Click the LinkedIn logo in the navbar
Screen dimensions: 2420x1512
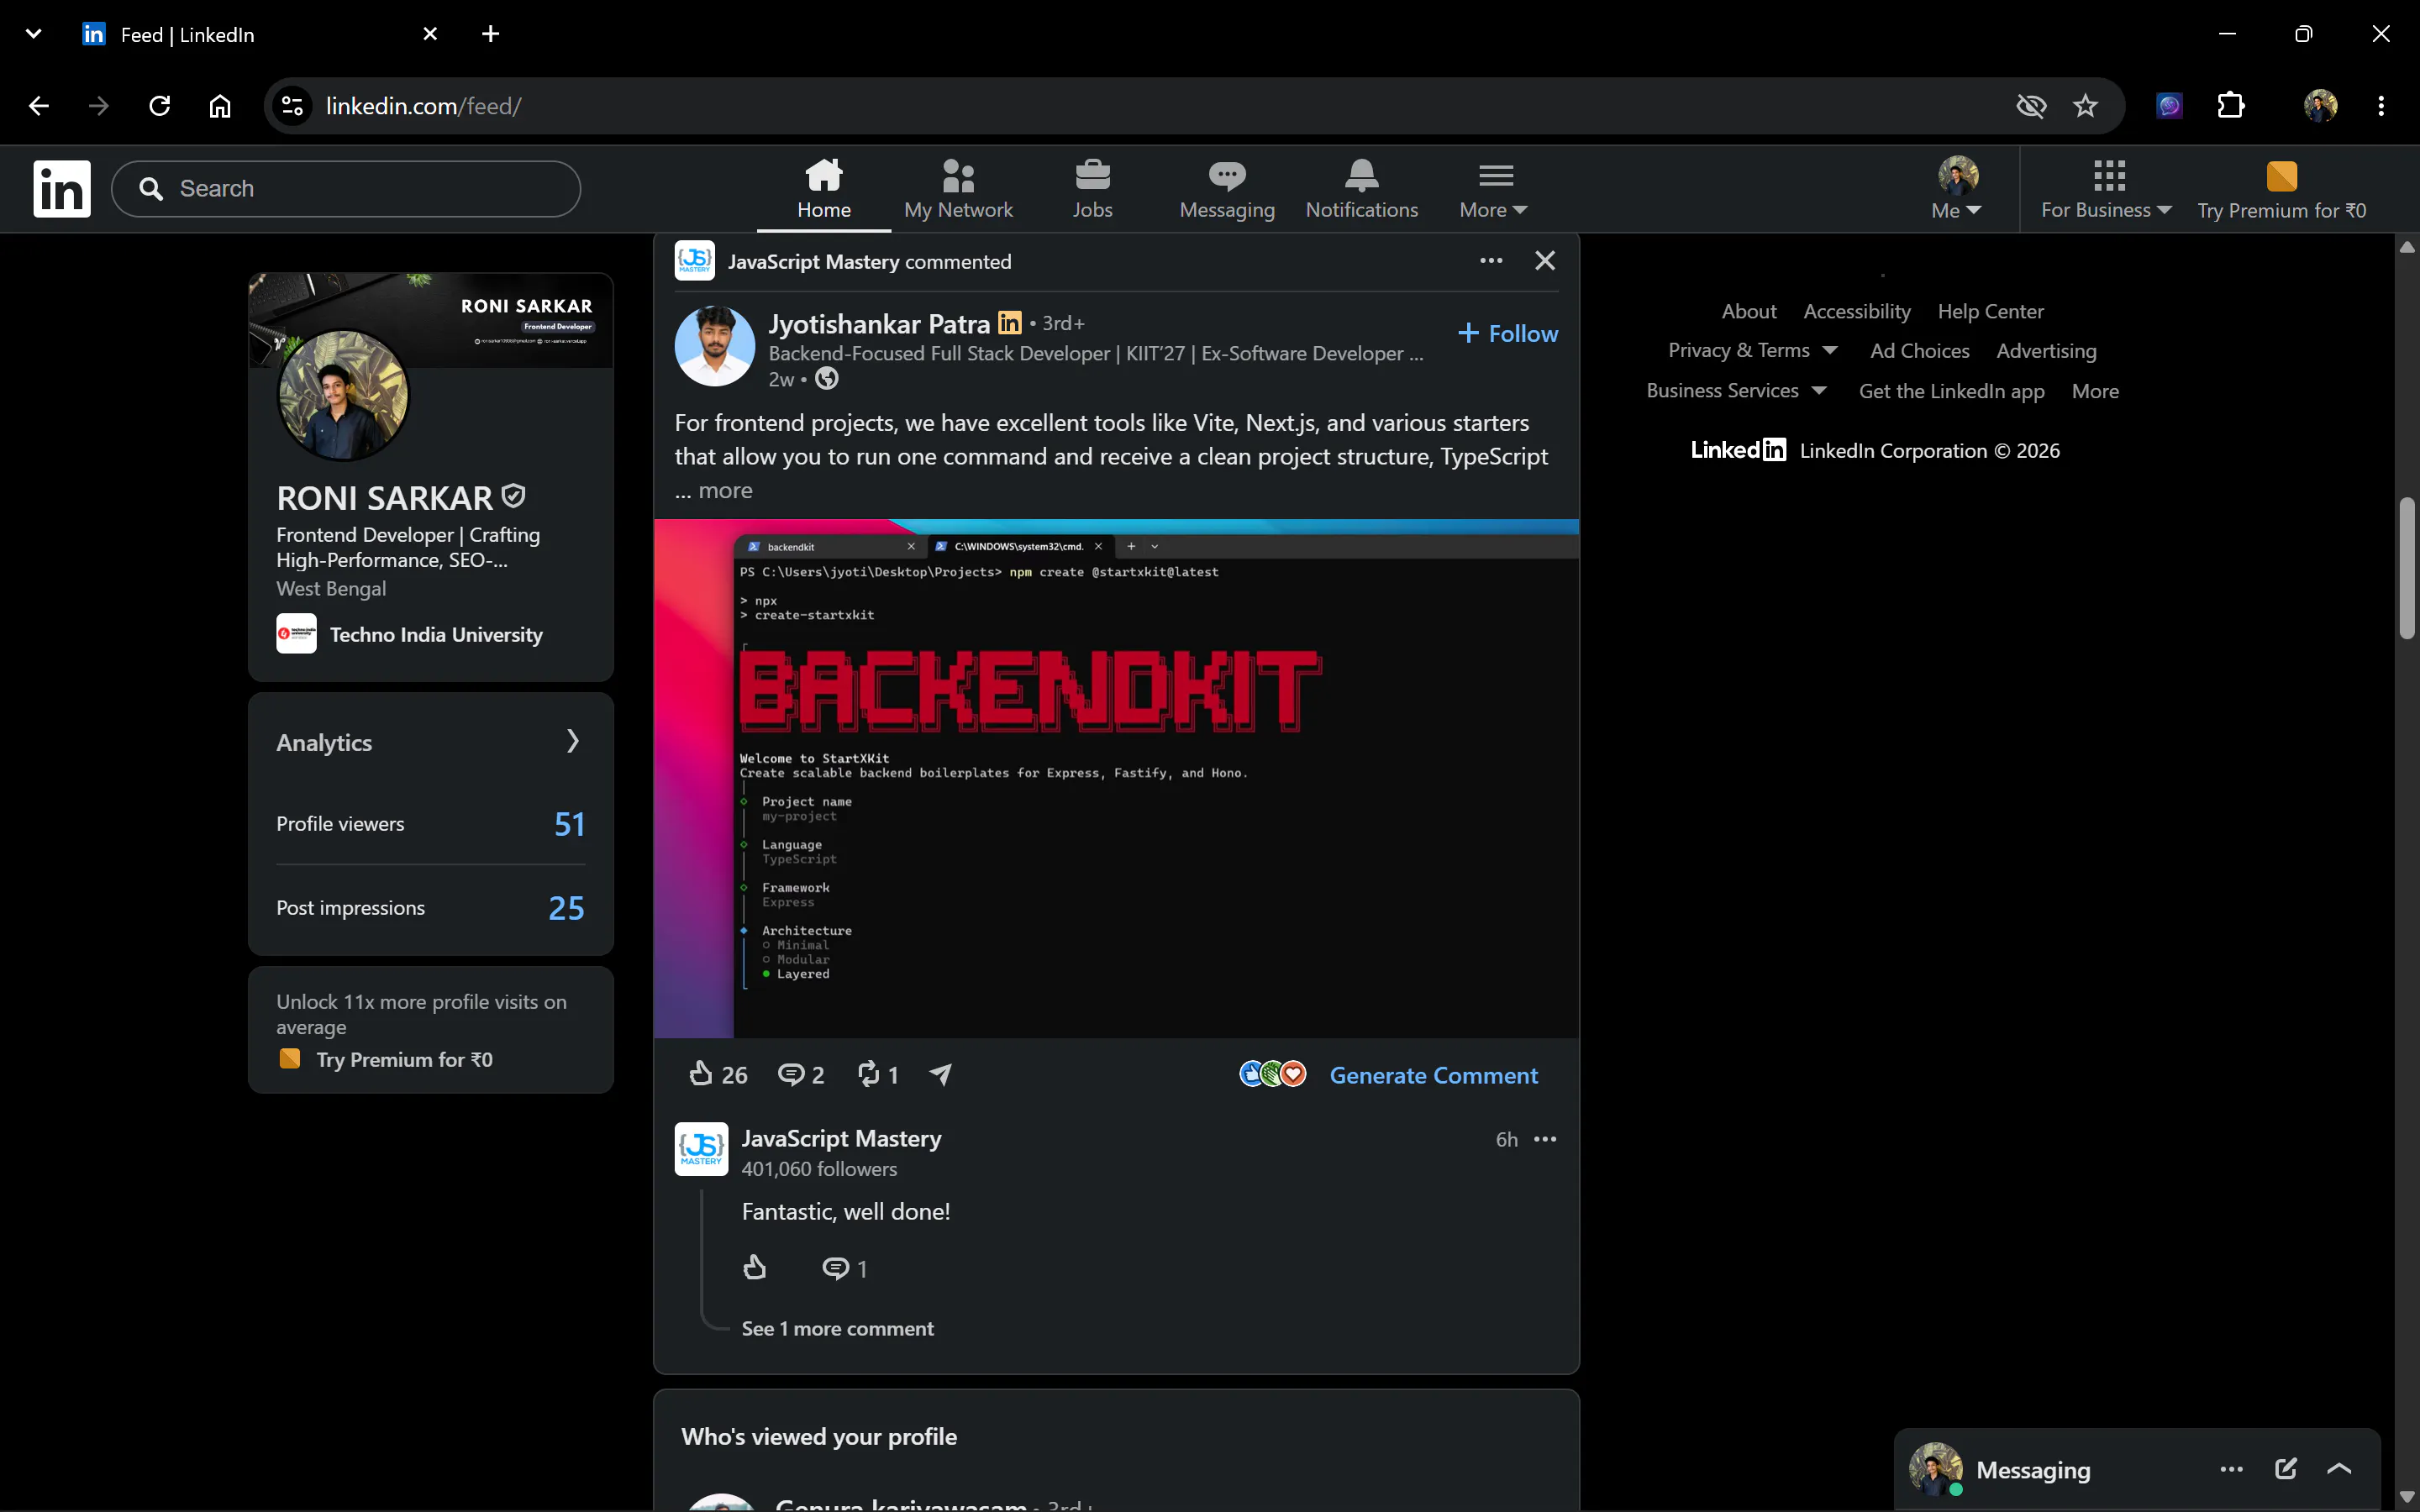[62, 189]
